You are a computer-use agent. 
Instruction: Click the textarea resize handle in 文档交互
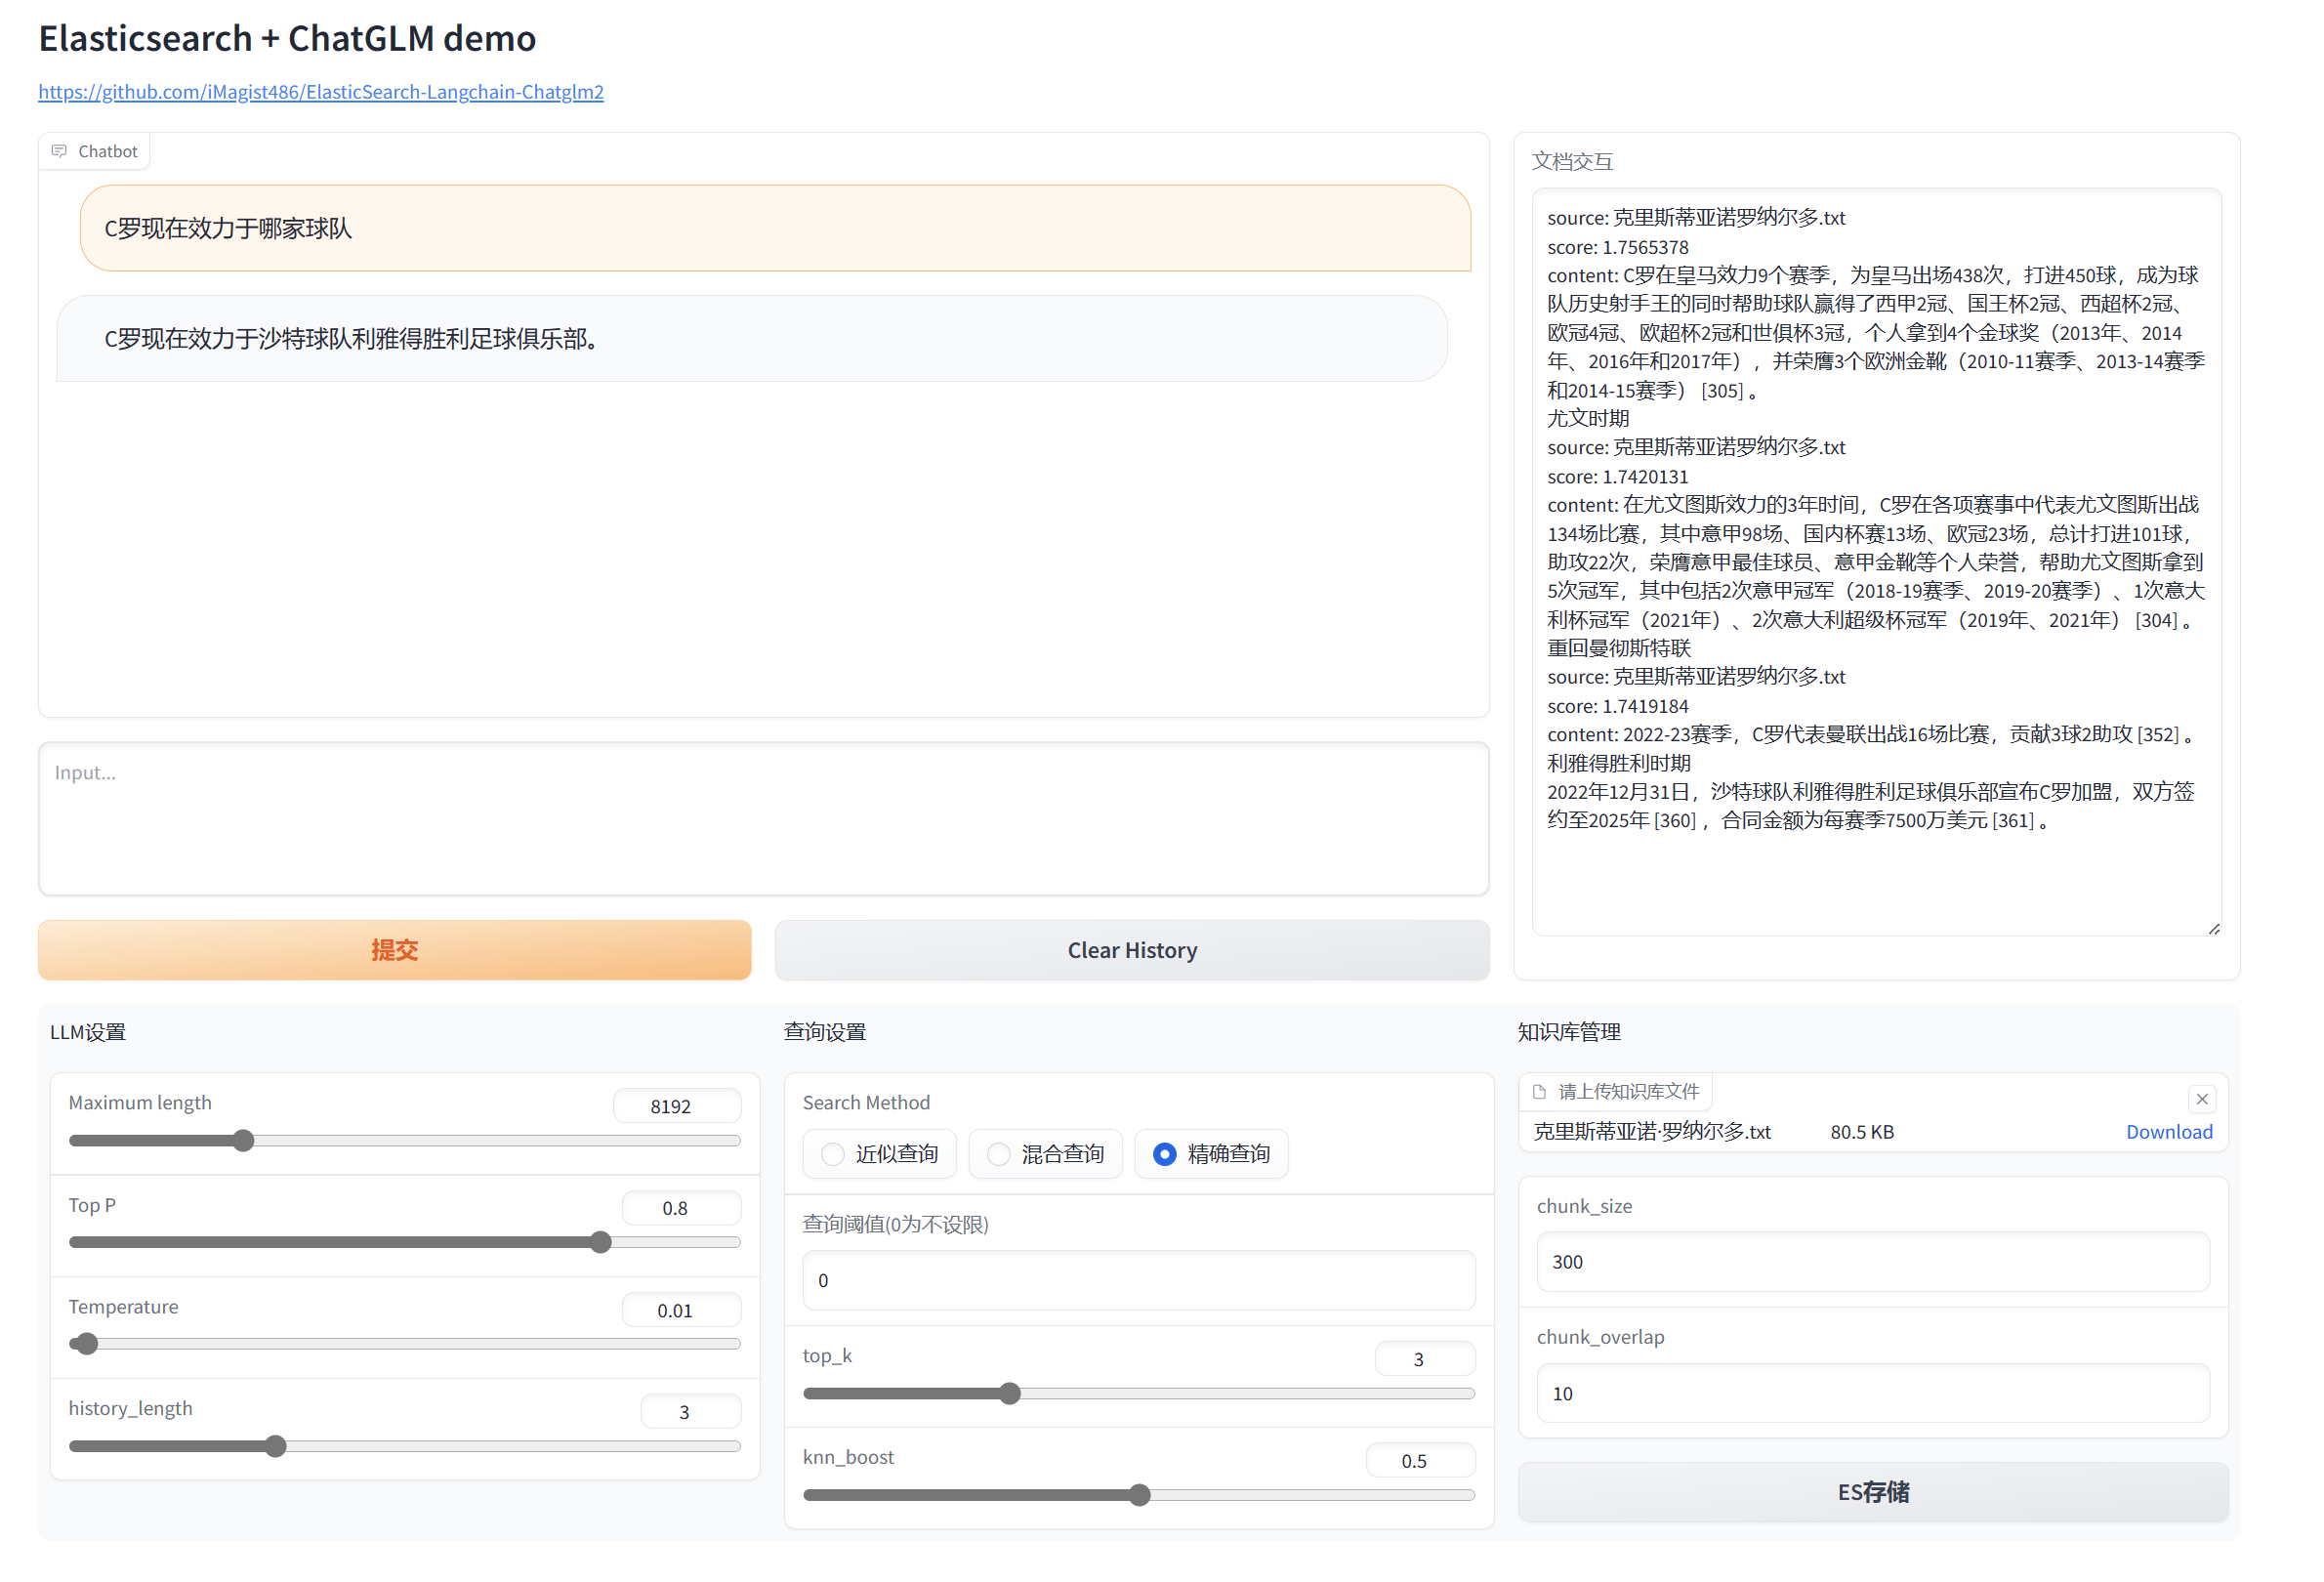pos(2215,930)
